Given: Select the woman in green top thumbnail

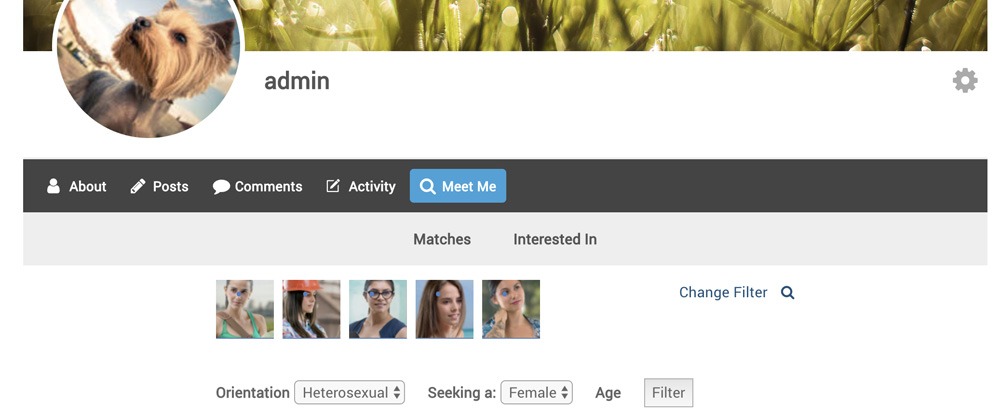Looking at the screenshot, I should click(x=245, y=309).
